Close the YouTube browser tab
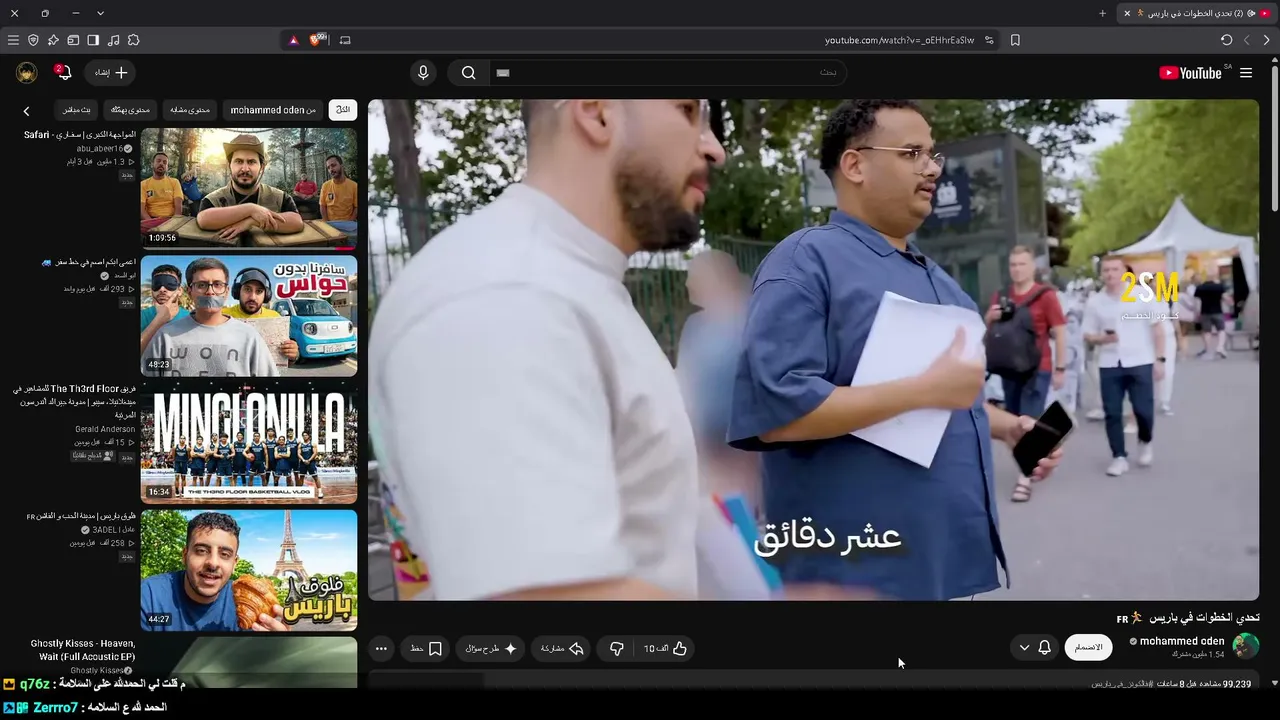Viewport: 1280px width, 720px height. pyautogui.click(x=1127, y=13)
